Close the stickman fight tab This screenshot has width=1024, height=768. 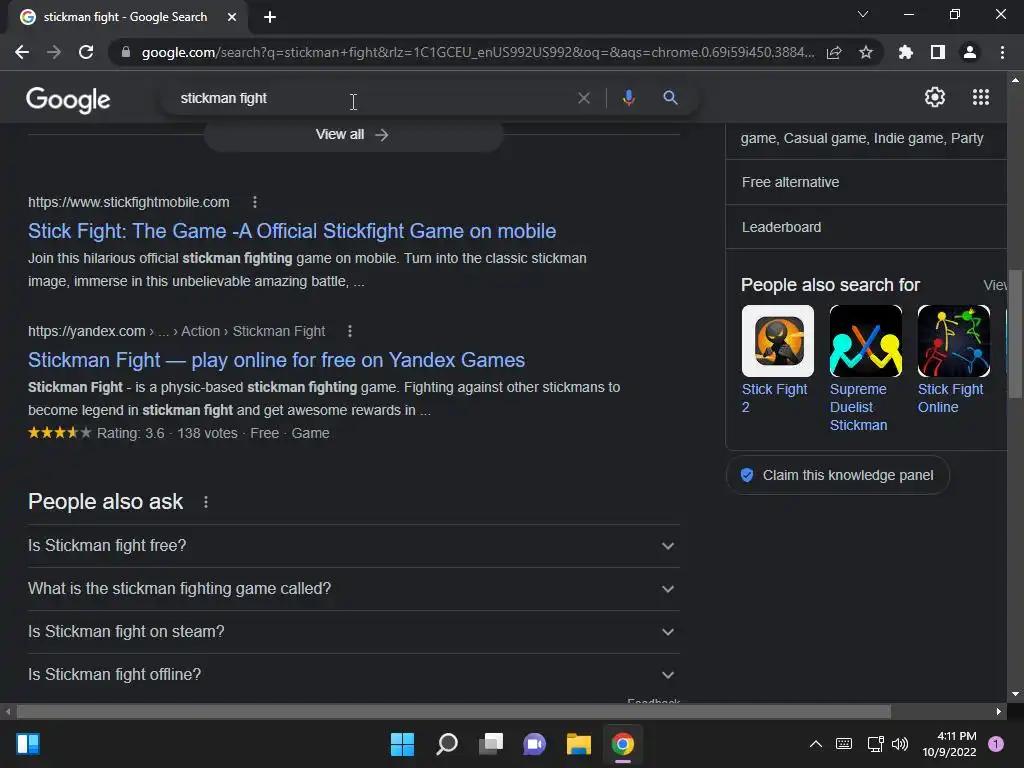point(232,17)
